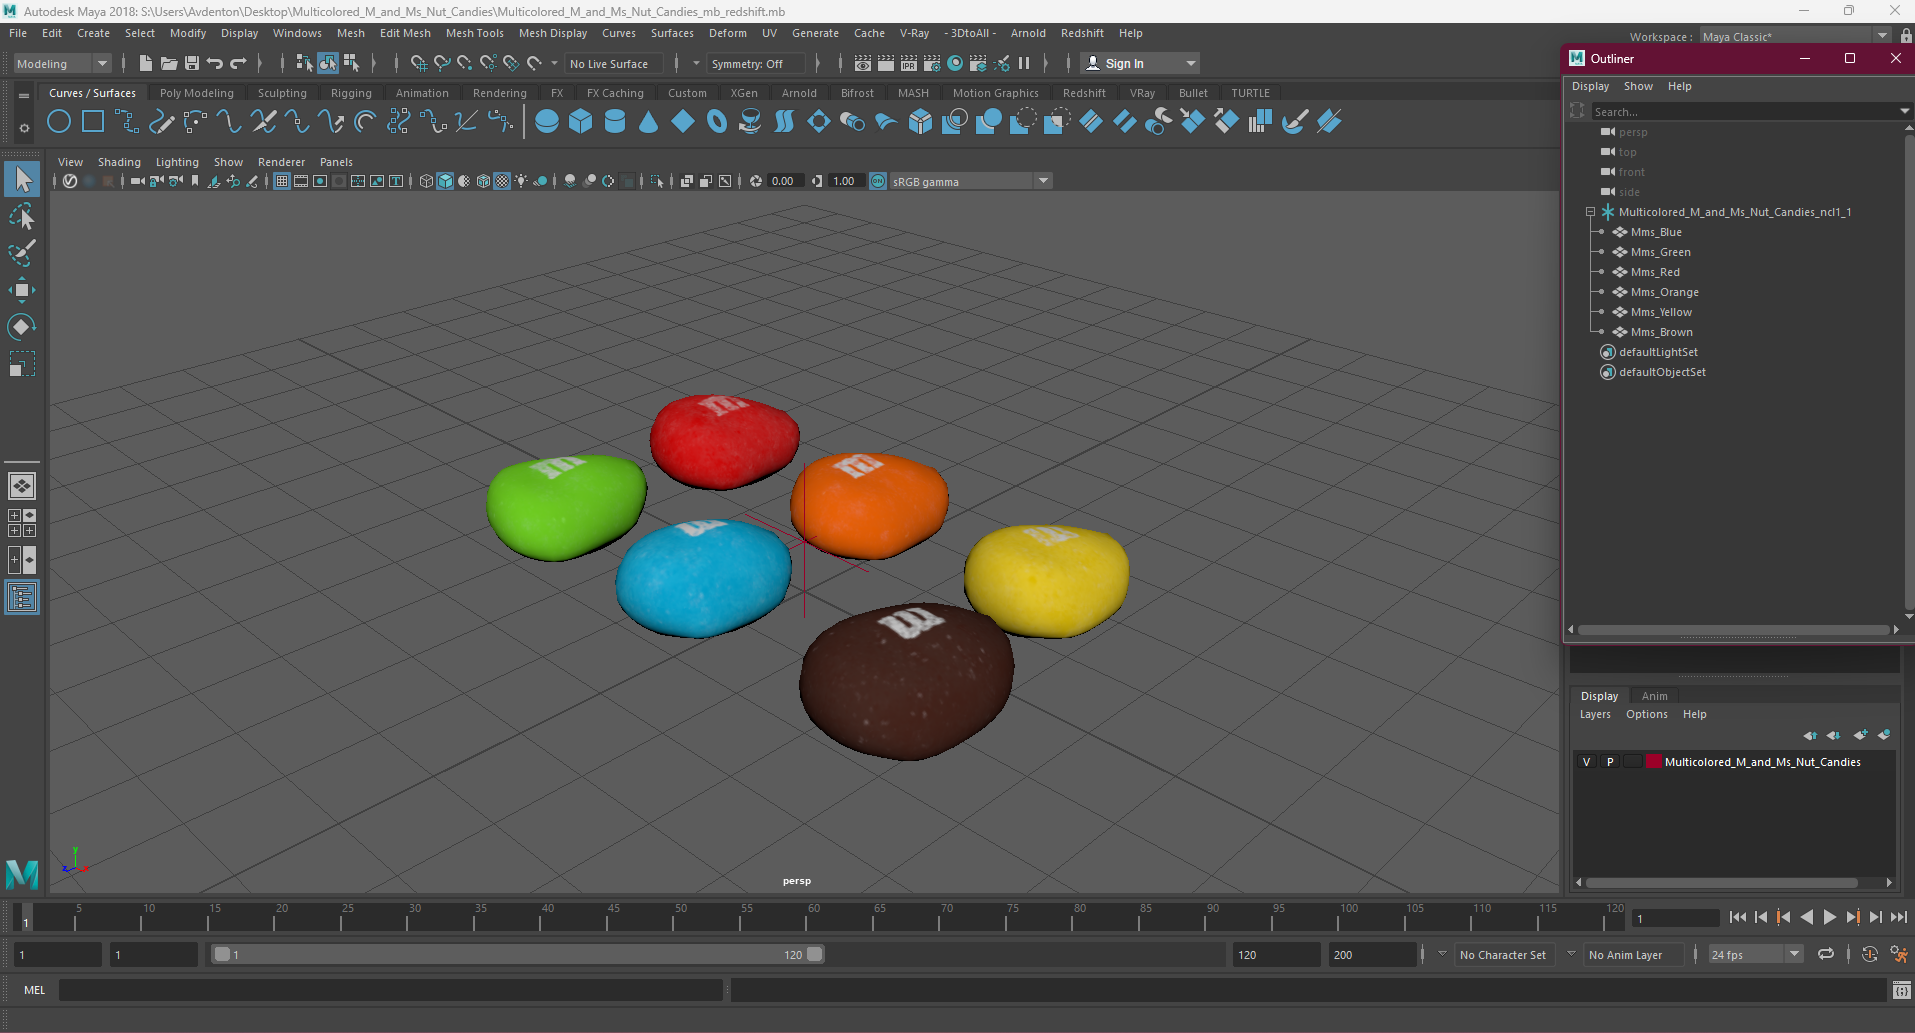The width and height of the screenshot is (1915, 1033).
Task: Open the Outliner search options arrow
Action: pos(1904,111)
